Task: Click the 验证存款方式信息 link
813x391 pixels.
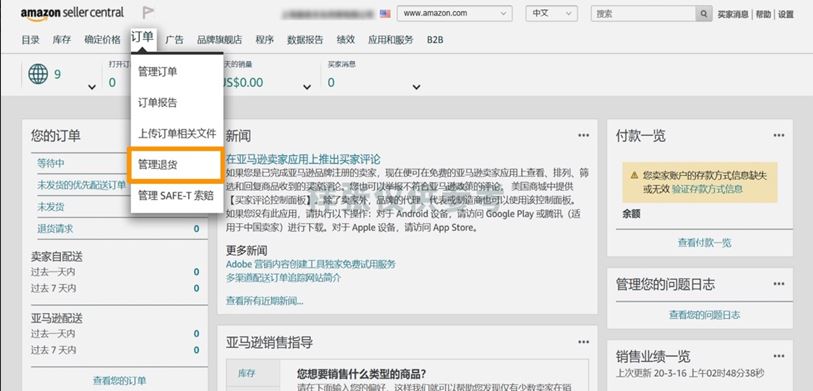Action: coord(708,189)
